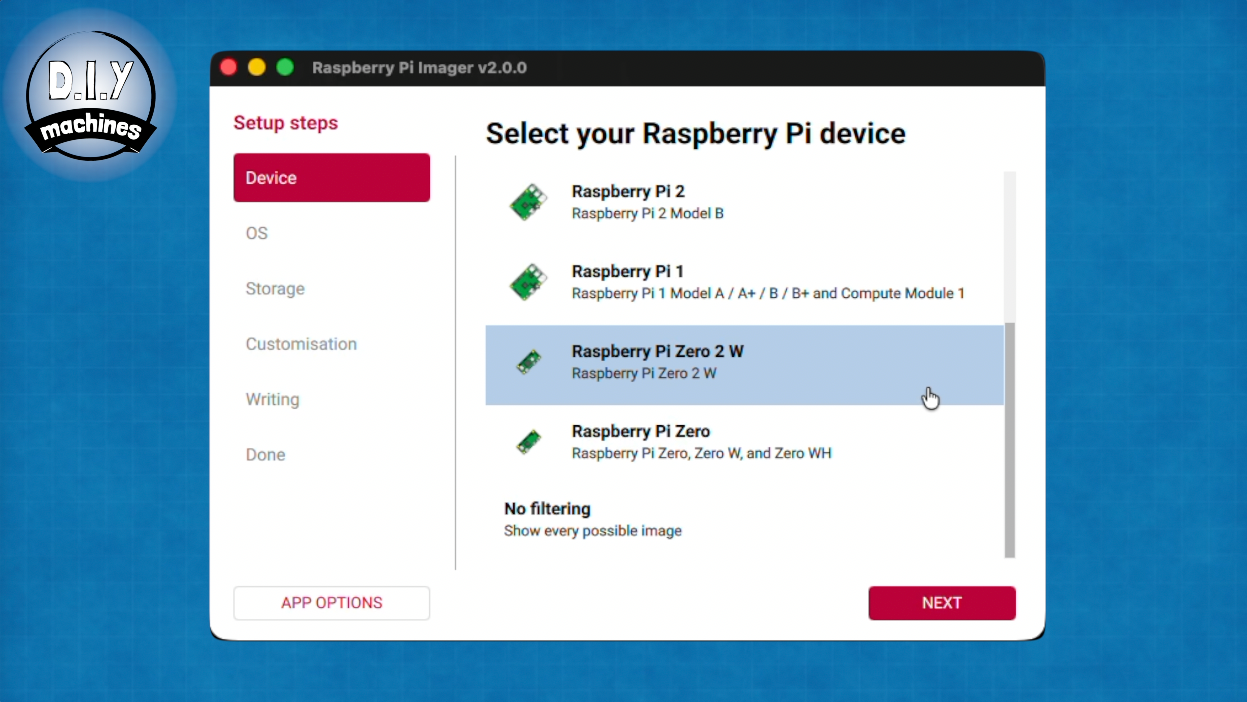Image resolution: width=1247 pixels, height=702 pixels.
Task: Click the red close window button
Action: (x=229, y=67)
